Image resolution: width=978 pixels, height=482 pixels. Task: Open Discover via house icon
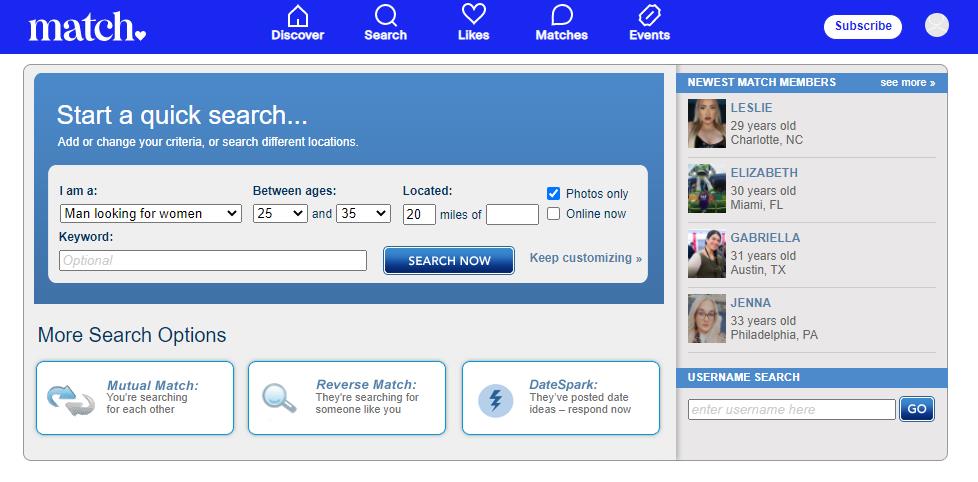click(298, 15)
